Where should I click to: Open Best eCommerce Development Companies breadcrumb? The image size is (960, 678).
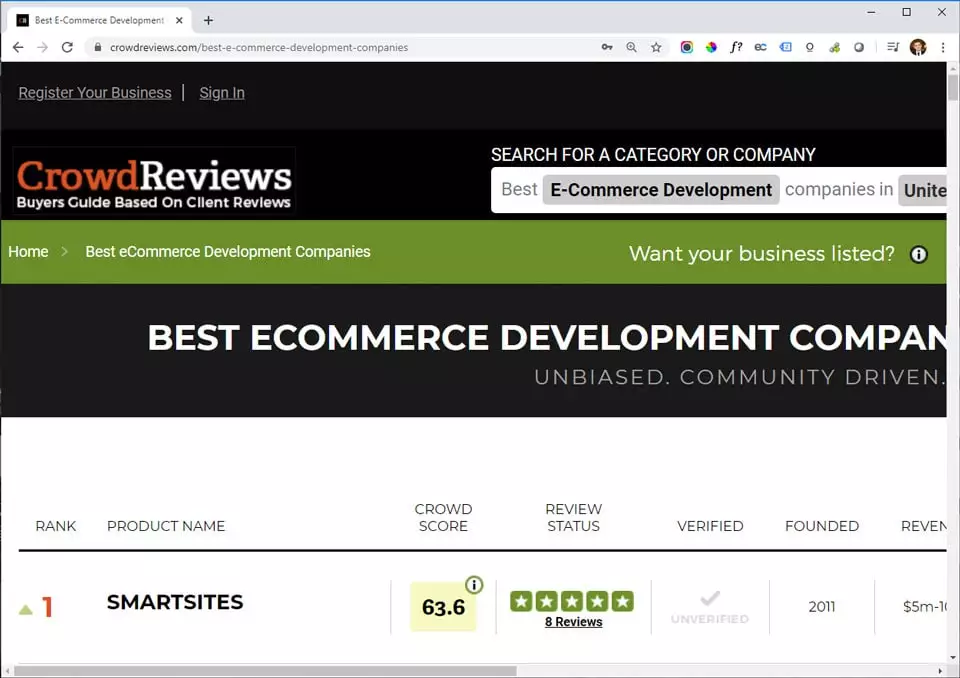point(228,252)
